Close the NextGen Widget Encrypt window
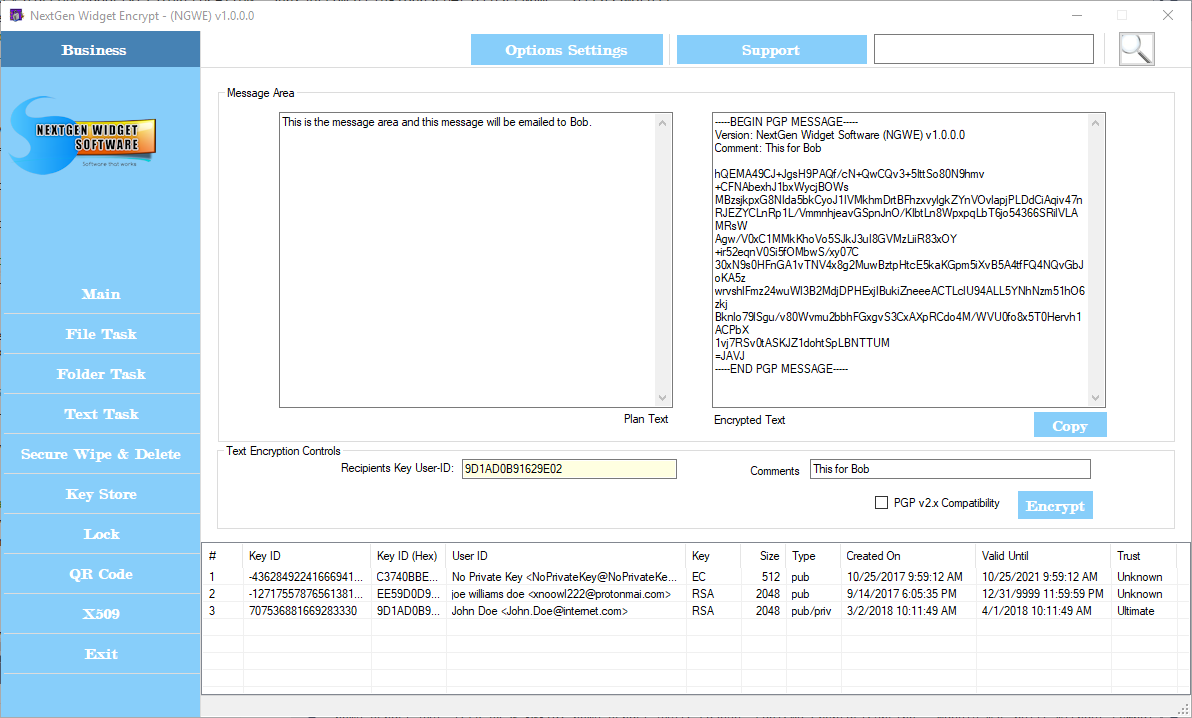This screenshot has height=718, width=1192. (1168, 15)
